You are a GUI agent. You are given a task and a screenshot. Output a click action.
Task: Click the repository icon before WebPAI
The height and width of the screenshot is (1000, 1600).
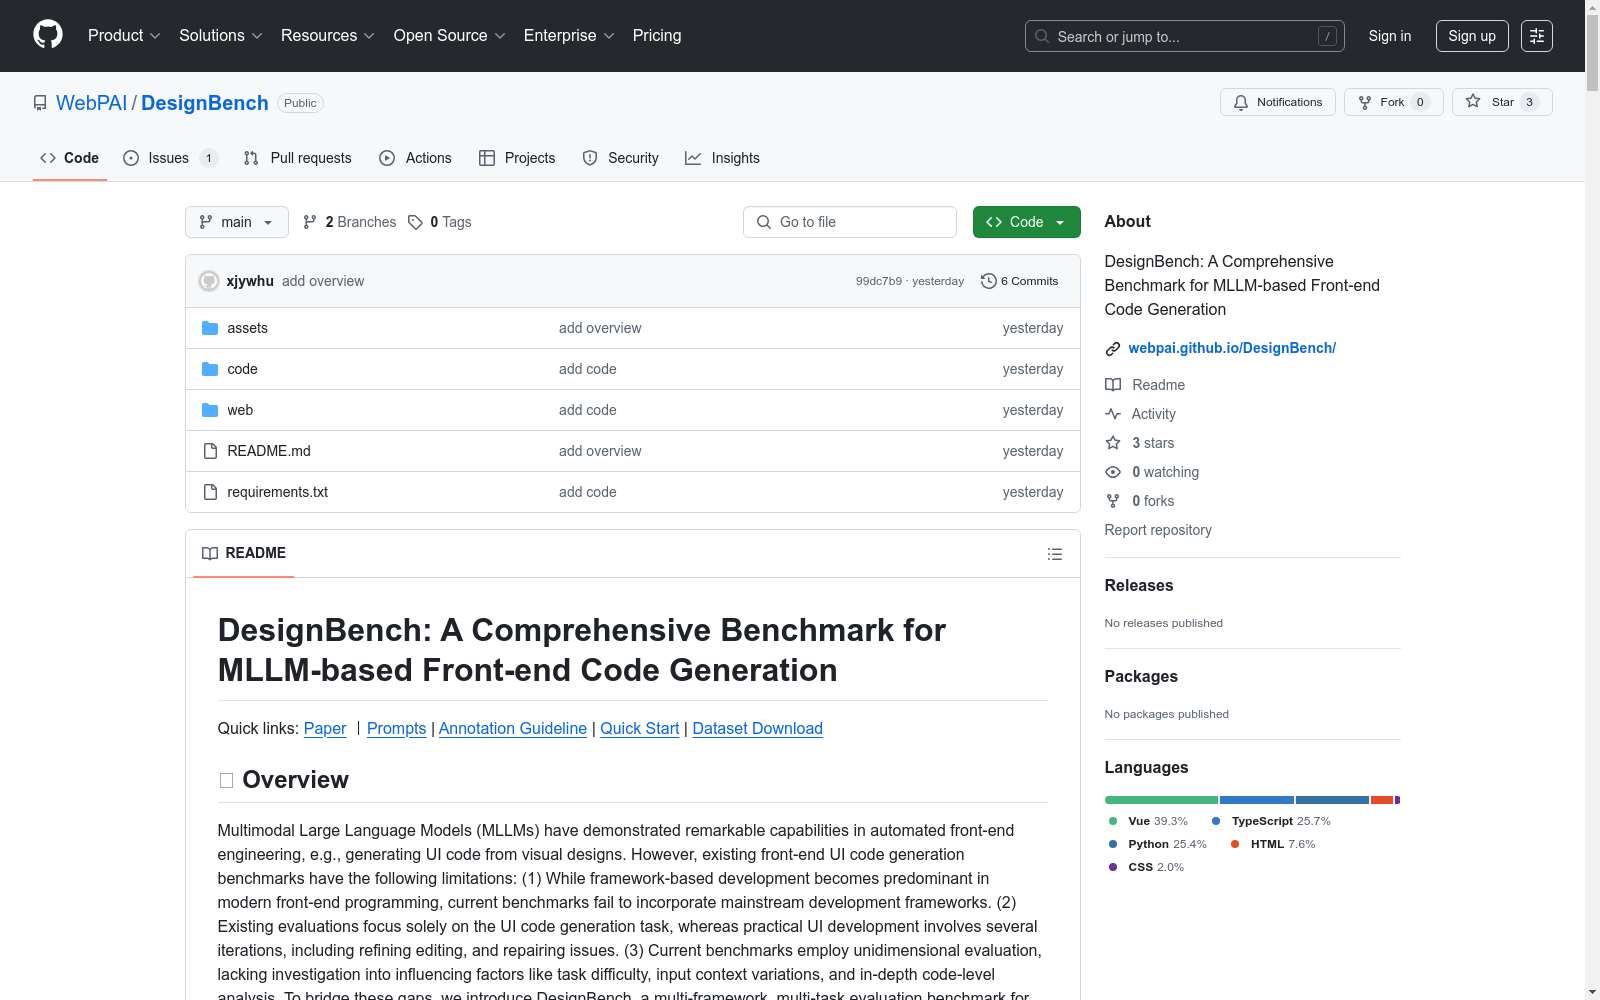click(40, 103)
